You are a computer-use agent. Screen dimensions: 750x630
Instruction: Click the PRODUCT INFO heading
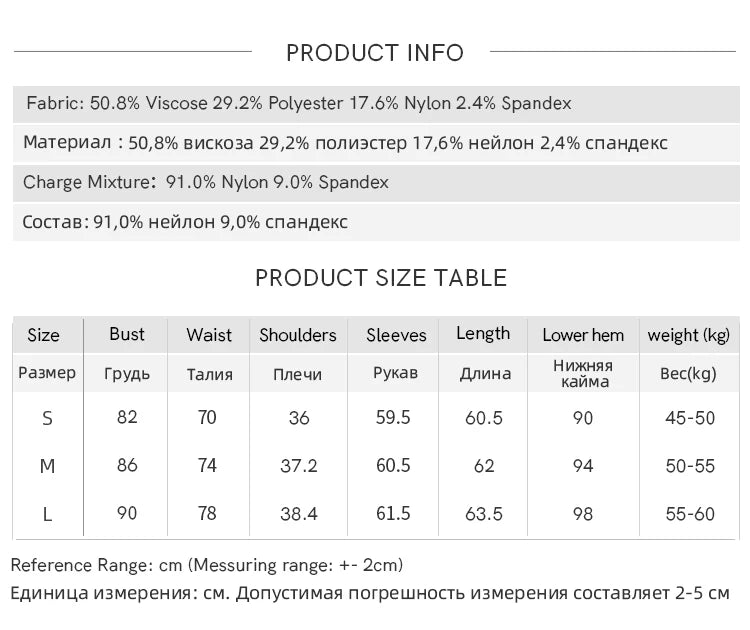(375, 53)
